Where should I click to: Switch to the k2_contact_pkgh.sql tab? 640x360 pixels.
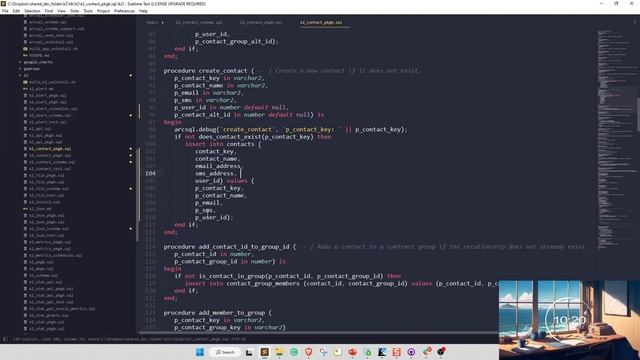click(261, 22)
